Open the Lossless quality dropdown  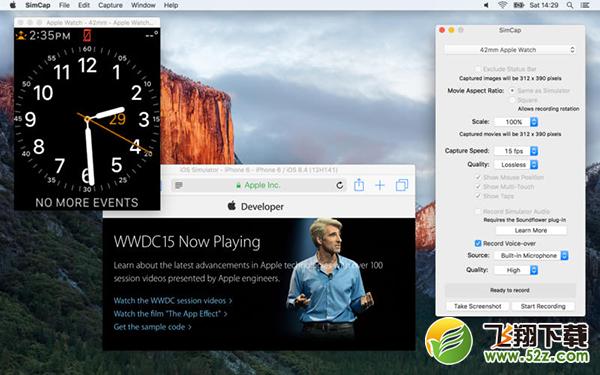click(x=516, y=165)
